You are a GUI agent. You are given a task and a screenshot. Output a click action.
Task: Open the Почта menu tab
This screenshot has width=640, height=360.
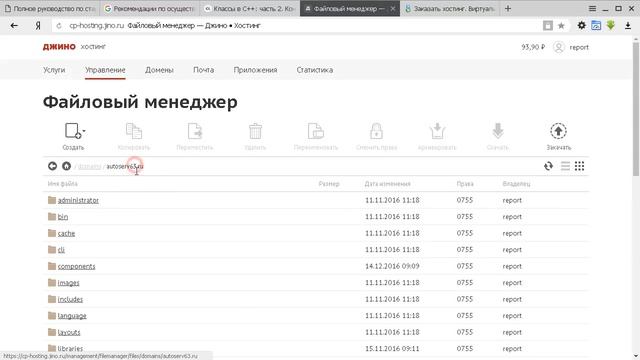203,70
